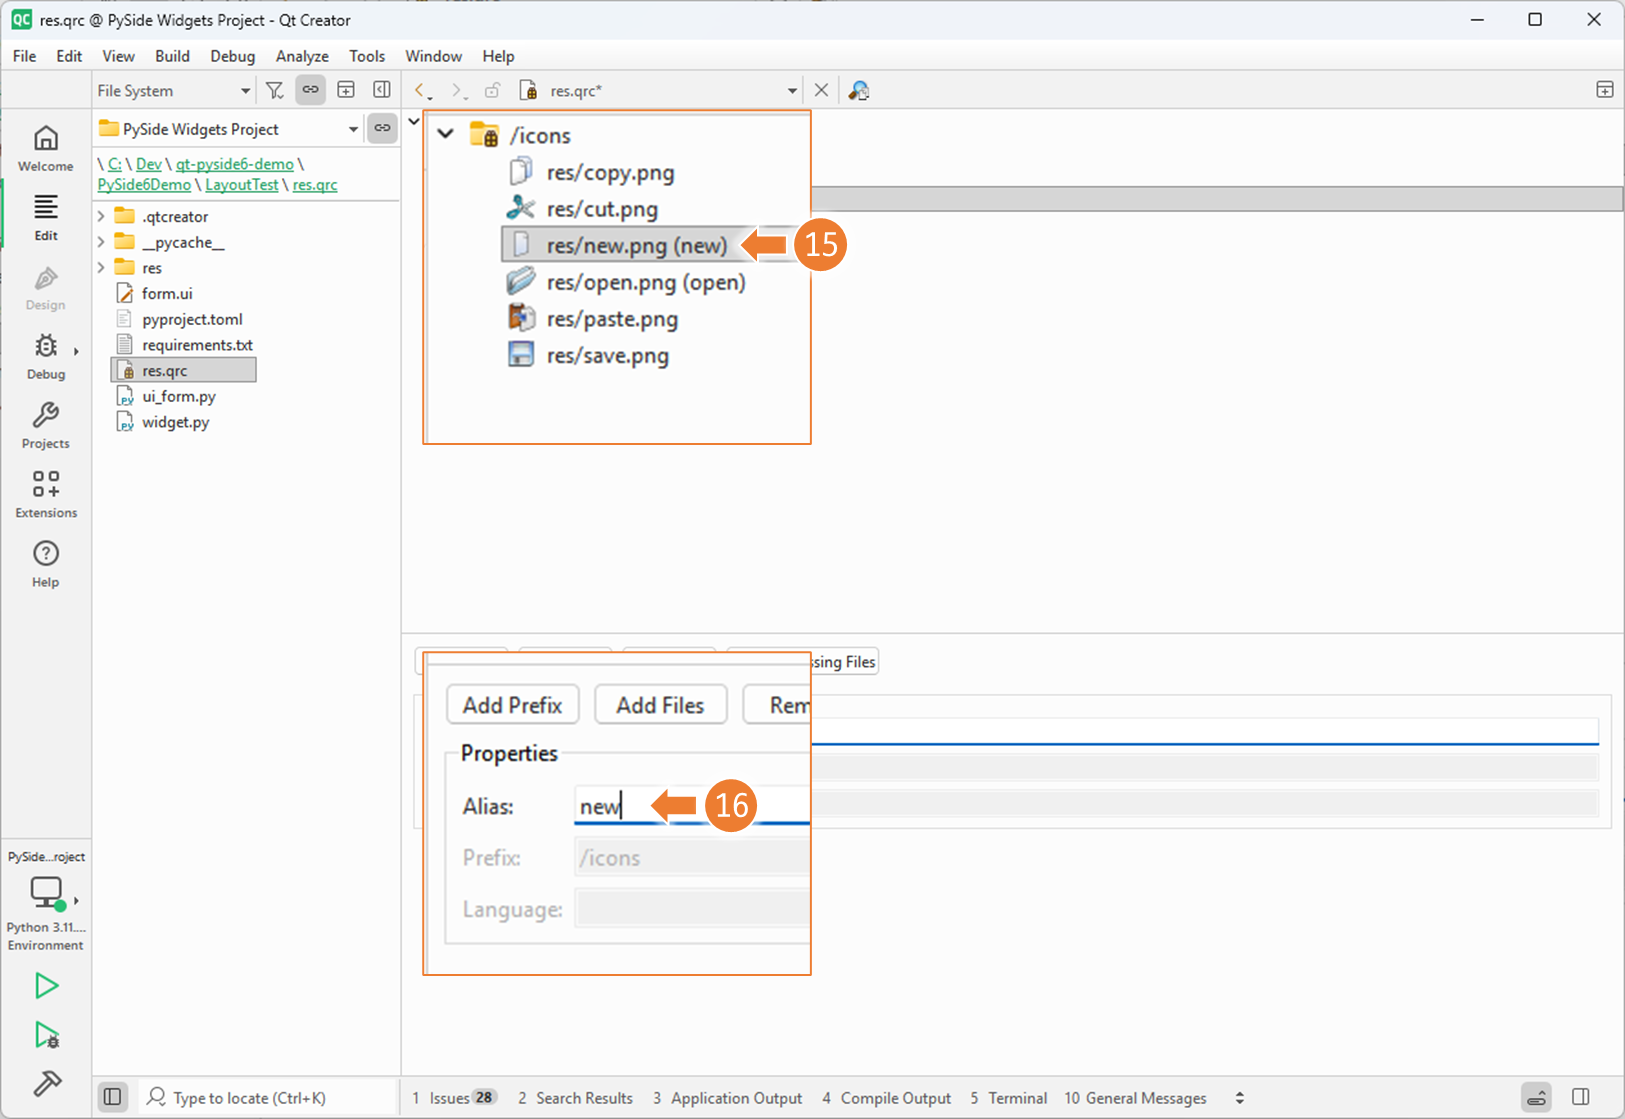The image size is (1625, 1119).
Task: Open the File System view dropdown
Action: click(x=174, y=90)
